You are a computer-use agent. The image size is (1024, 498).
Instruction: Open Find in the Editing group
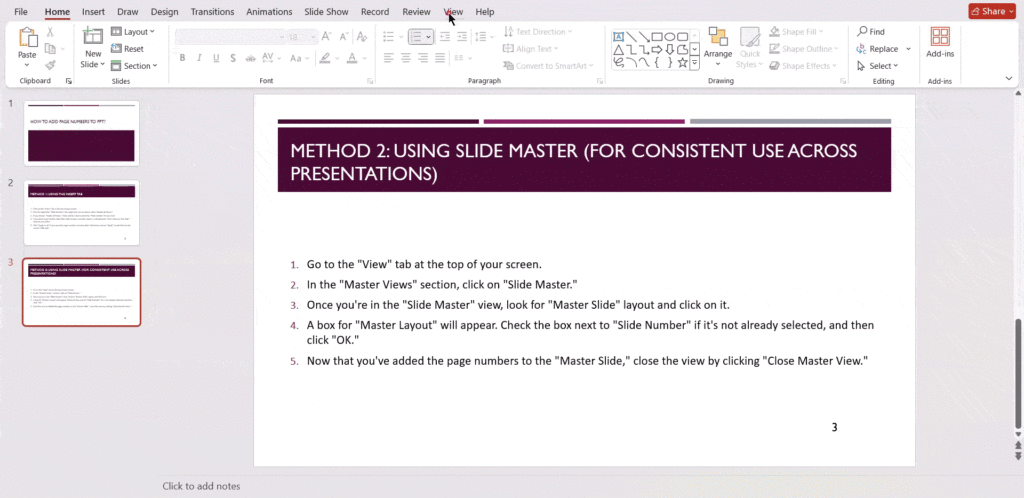[x=870, y=32]
